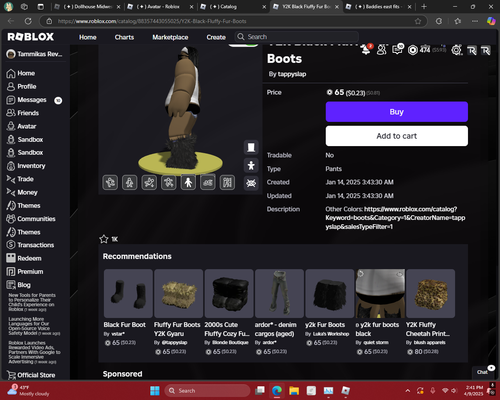Image resolution: width=500 pixels, height=400 pixels.
Task: Open Create in top navigation
Action: point(216,37)
